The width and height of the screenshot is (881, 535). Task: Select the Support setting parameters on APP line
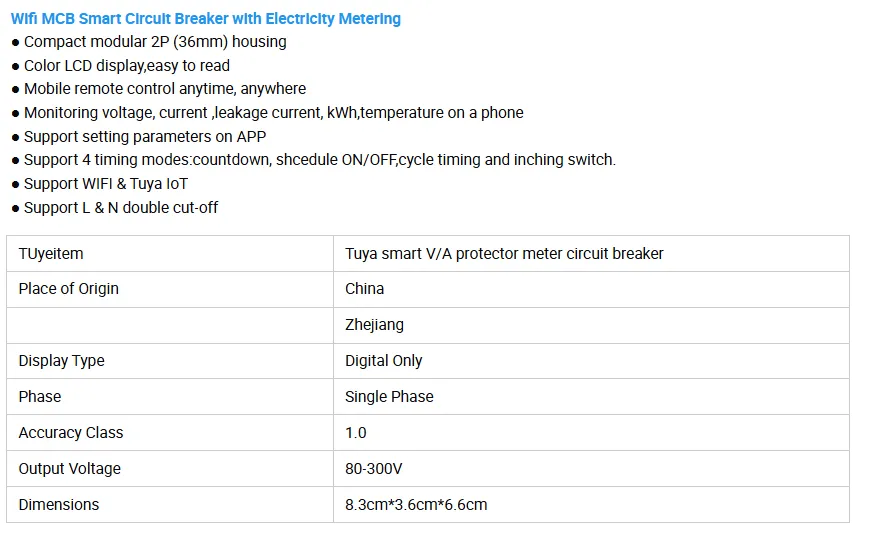tap(145, 136)
